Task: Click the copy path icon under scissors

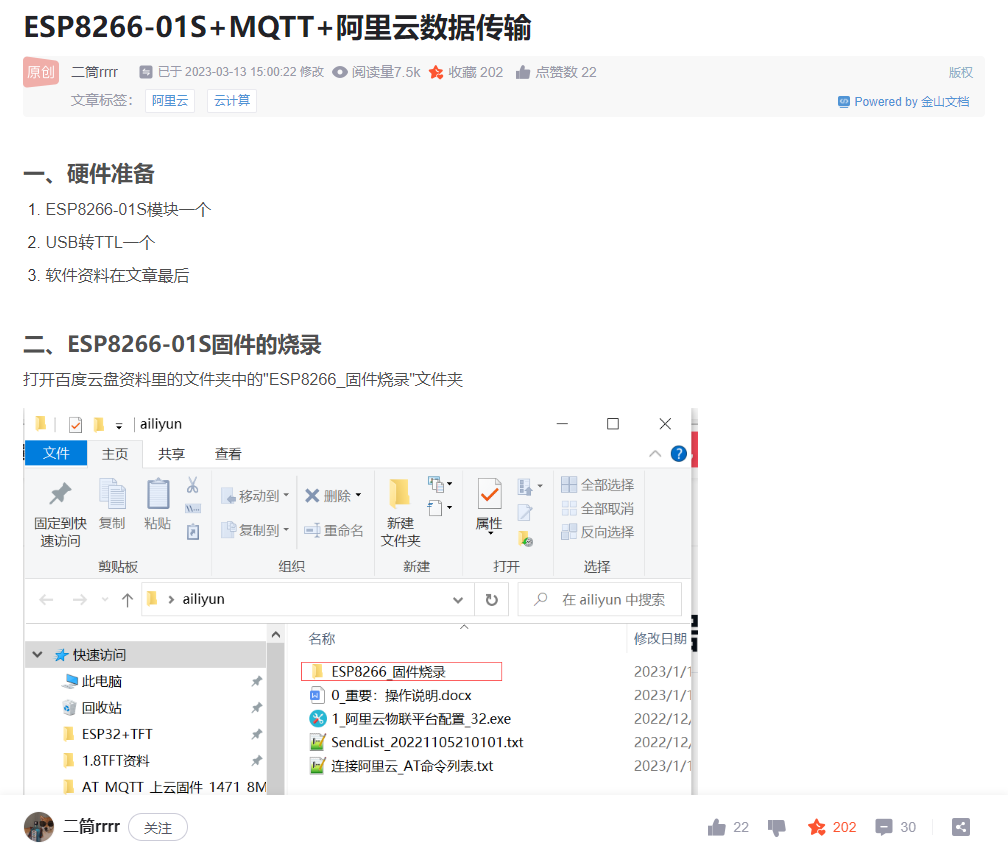Action: (193, 509)
